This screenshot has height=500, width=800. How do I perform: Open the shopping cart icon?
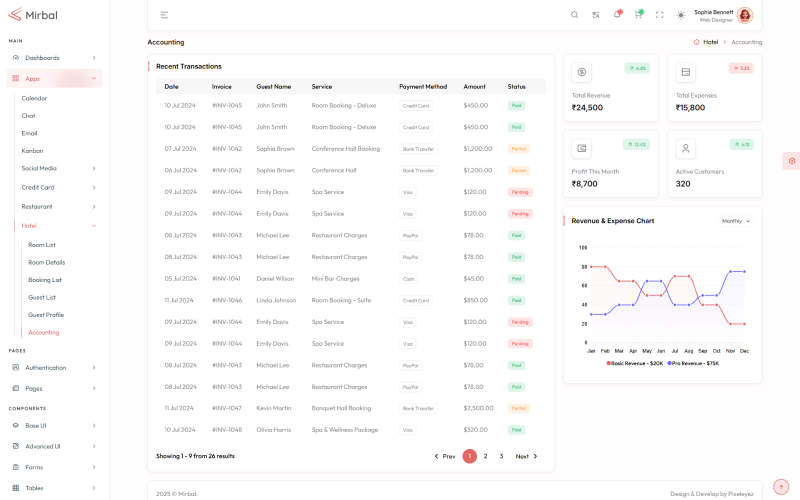coord(638,15)
